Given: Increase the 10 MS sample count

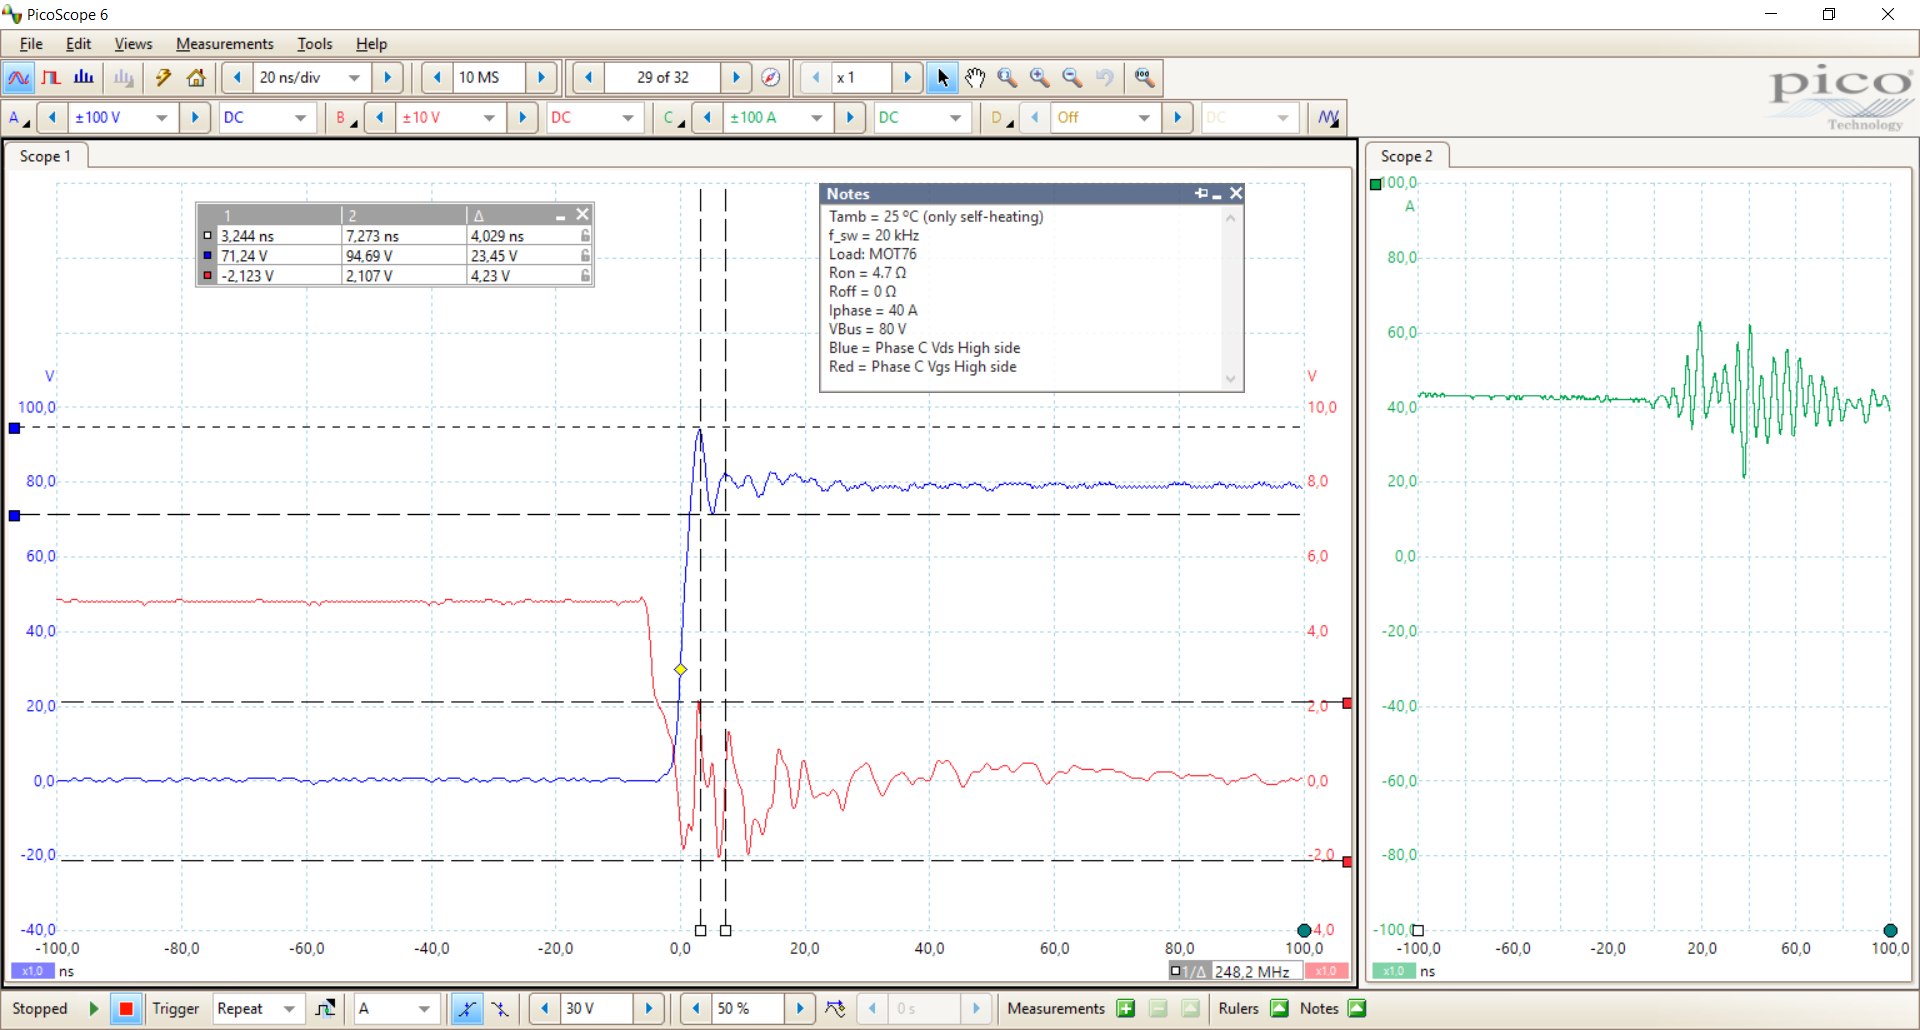Looking at the screenshot, I should click(x=541, y=78).
